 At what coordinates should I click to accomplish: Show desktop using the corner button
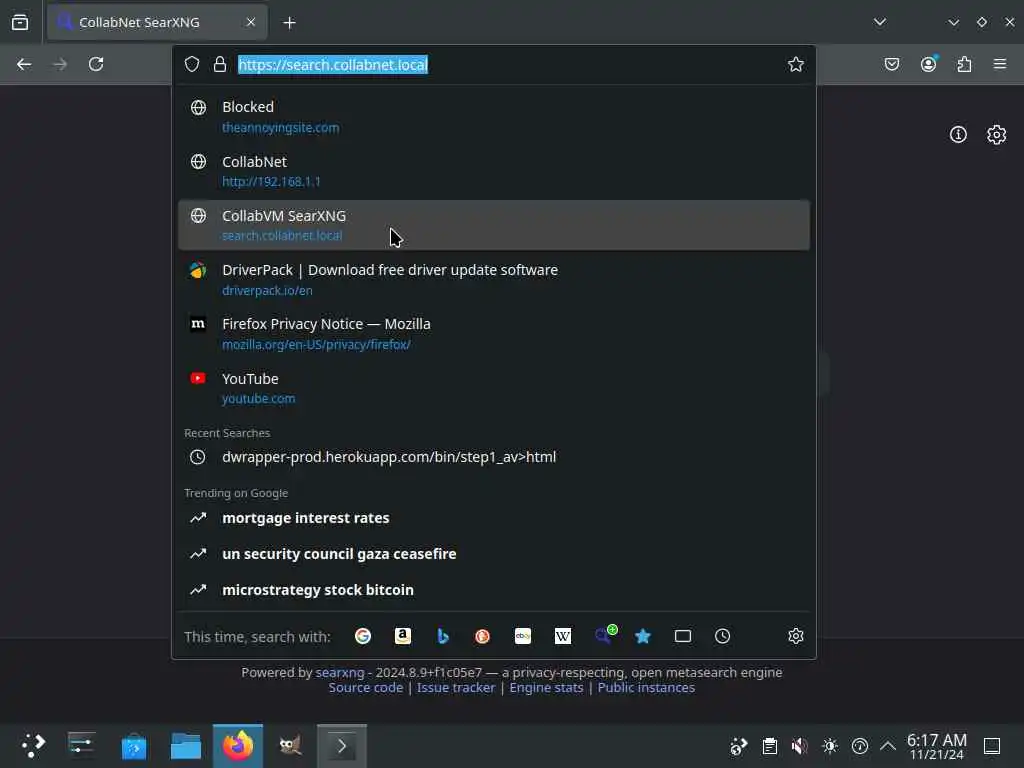992,746
